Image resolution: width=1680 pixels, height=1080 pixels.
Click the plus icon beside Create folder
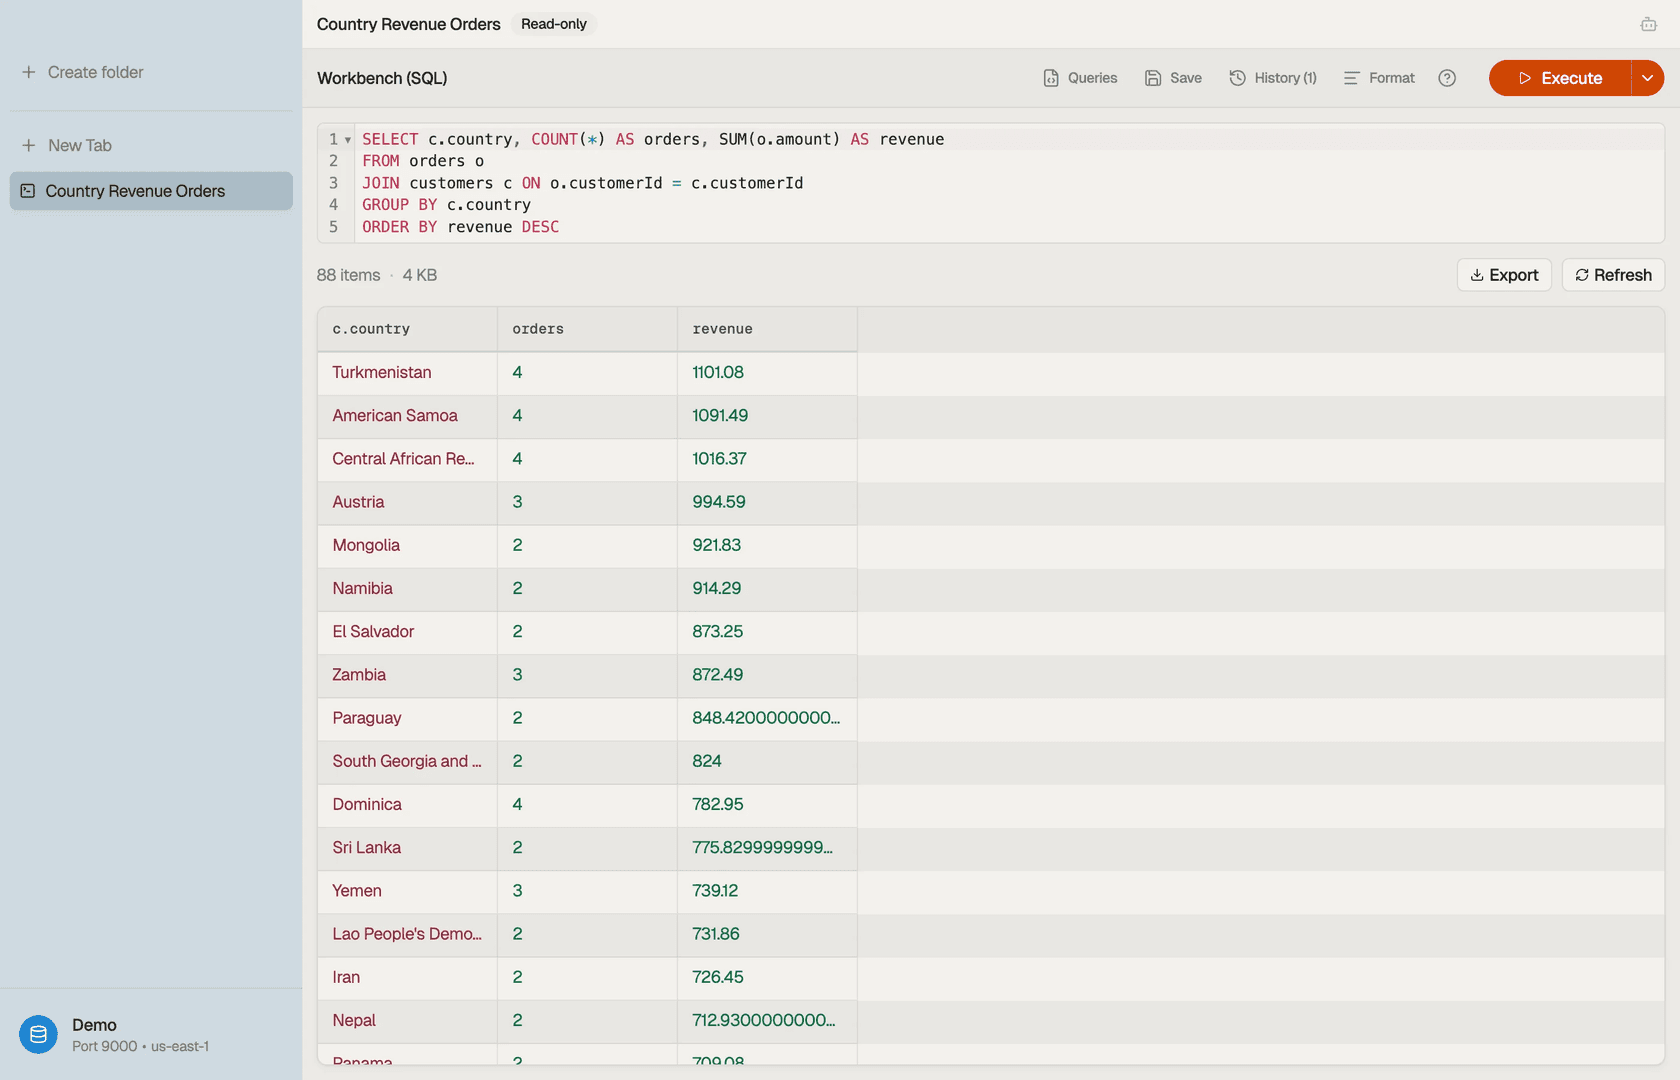(29, 72)
